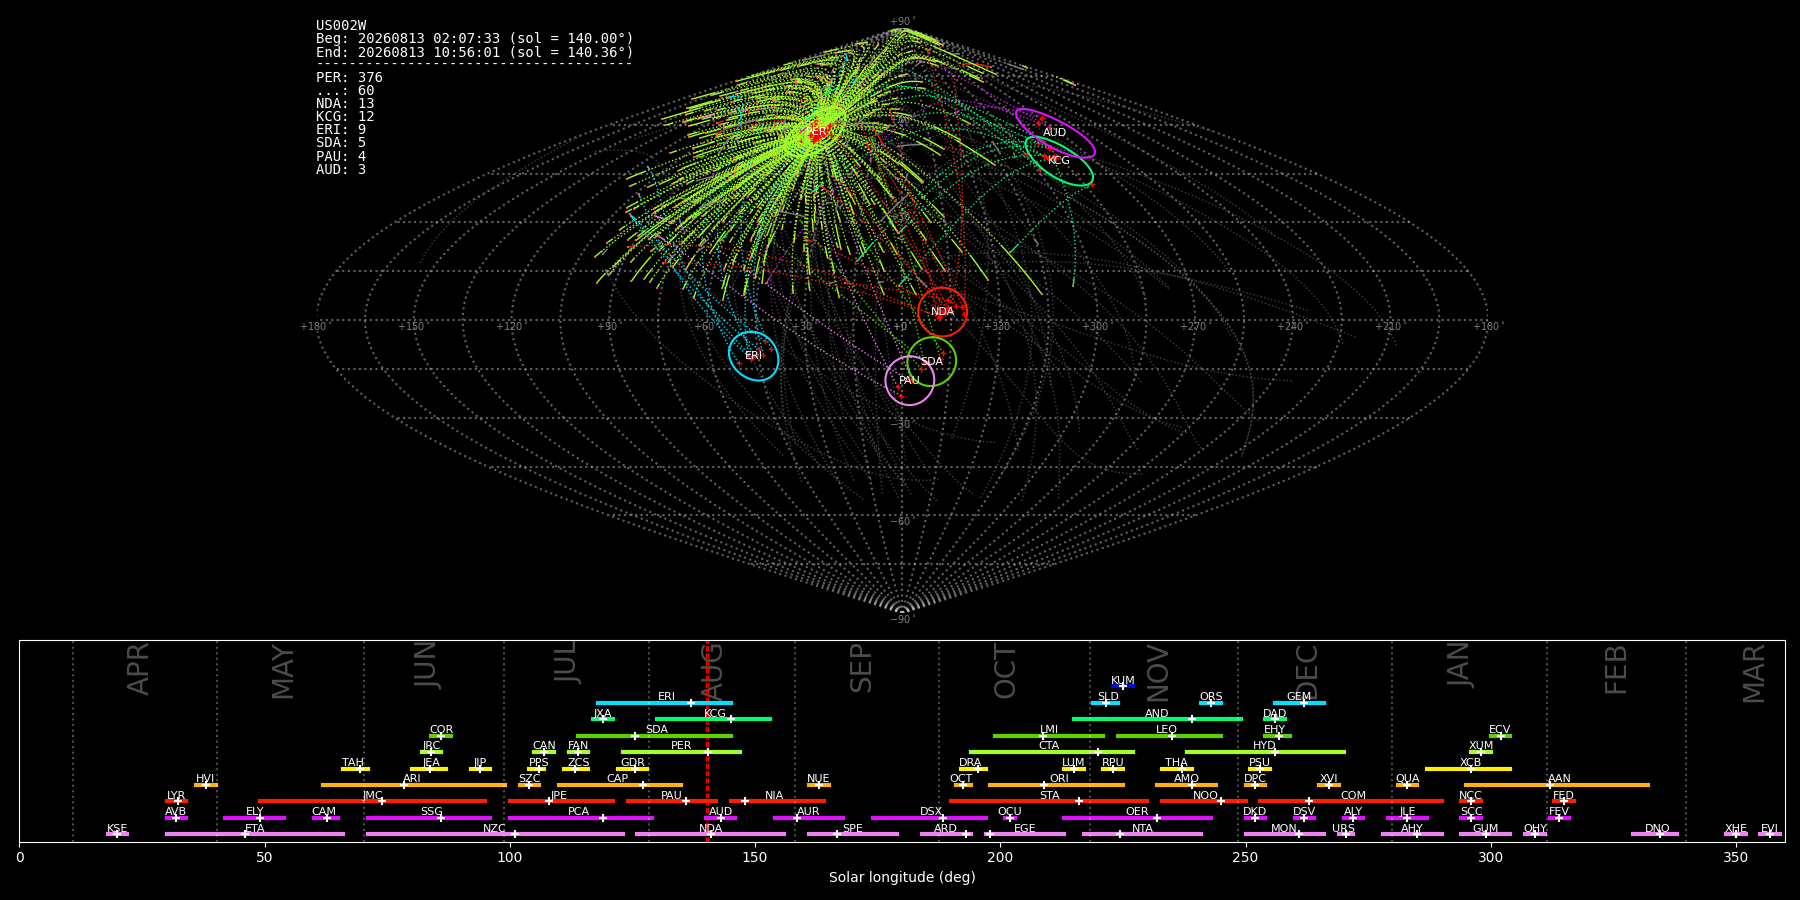
Task: Click the PCA shower bar in timeline
Action: [x=580, y=818]
